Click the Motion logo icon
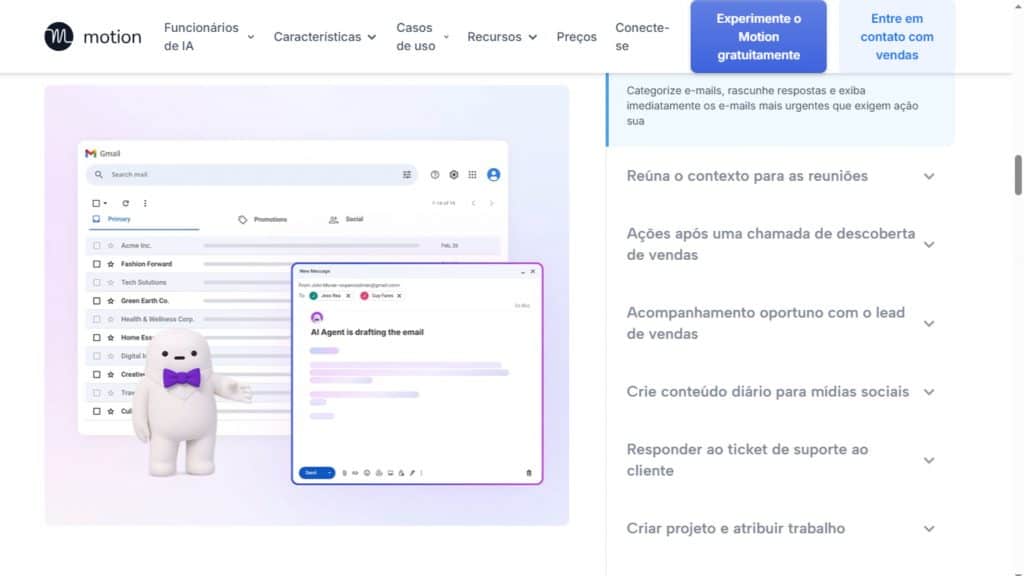This screenshot has height=576, width=1024. (59, 37)
